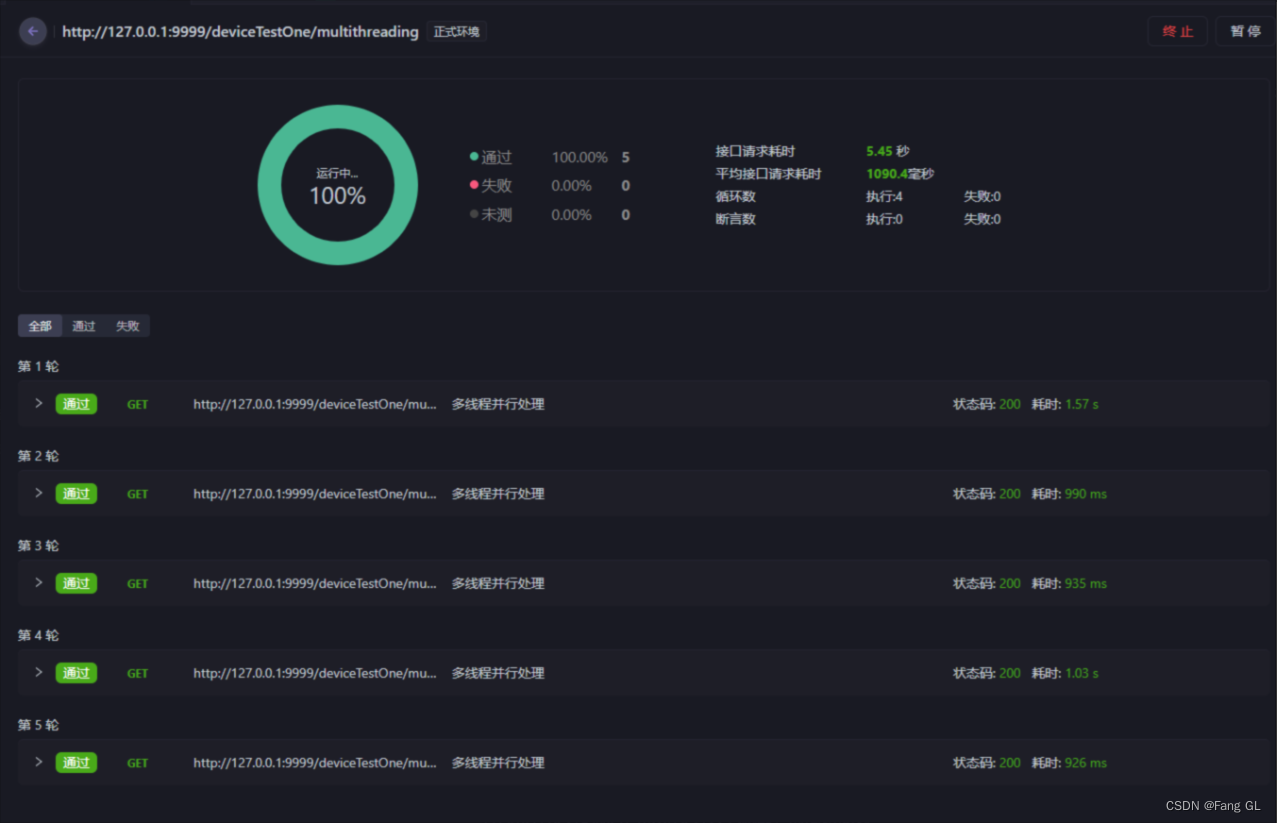Click the green 通过 legend dot
This screenshot has height=823, width=1277.
click(474, 157)
